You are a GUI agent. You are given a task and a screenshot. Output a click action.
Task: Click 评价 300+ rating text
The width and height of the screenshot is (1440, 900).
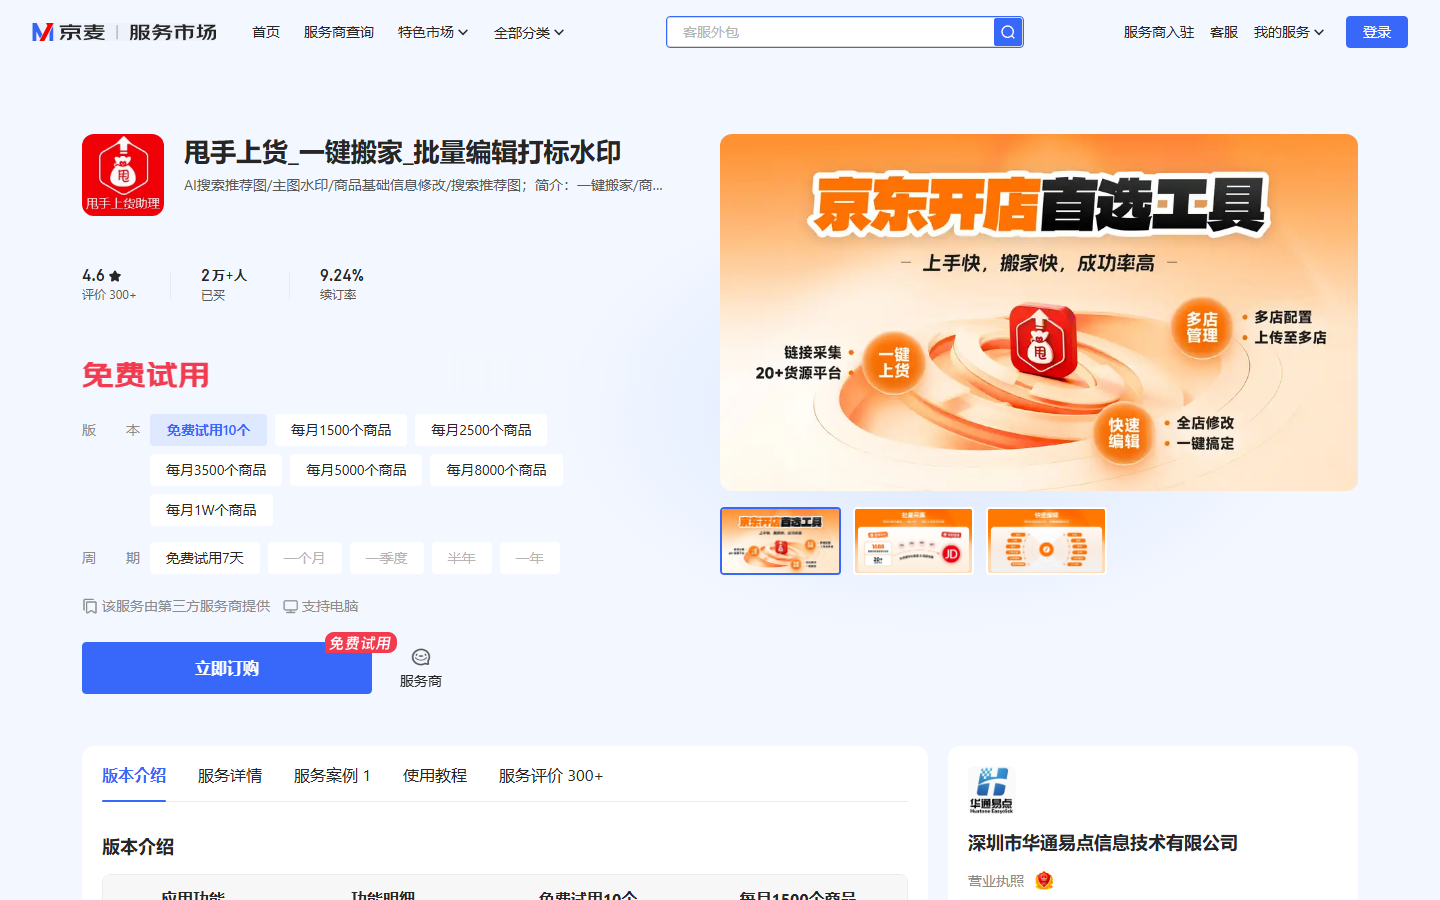[109, 295]
